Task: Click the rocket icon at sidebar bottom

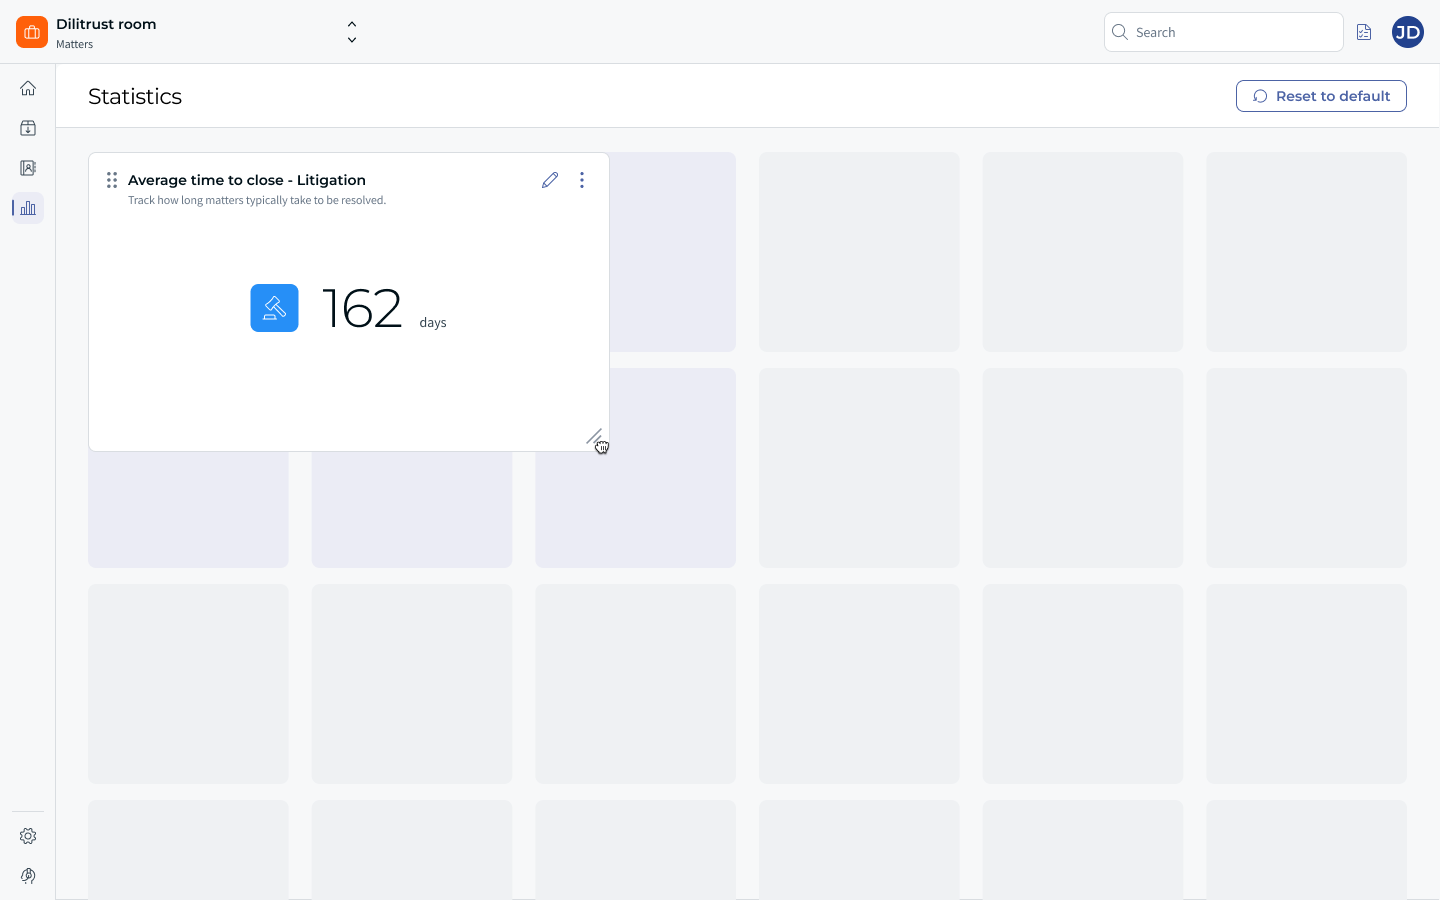Action: [28, 876]
